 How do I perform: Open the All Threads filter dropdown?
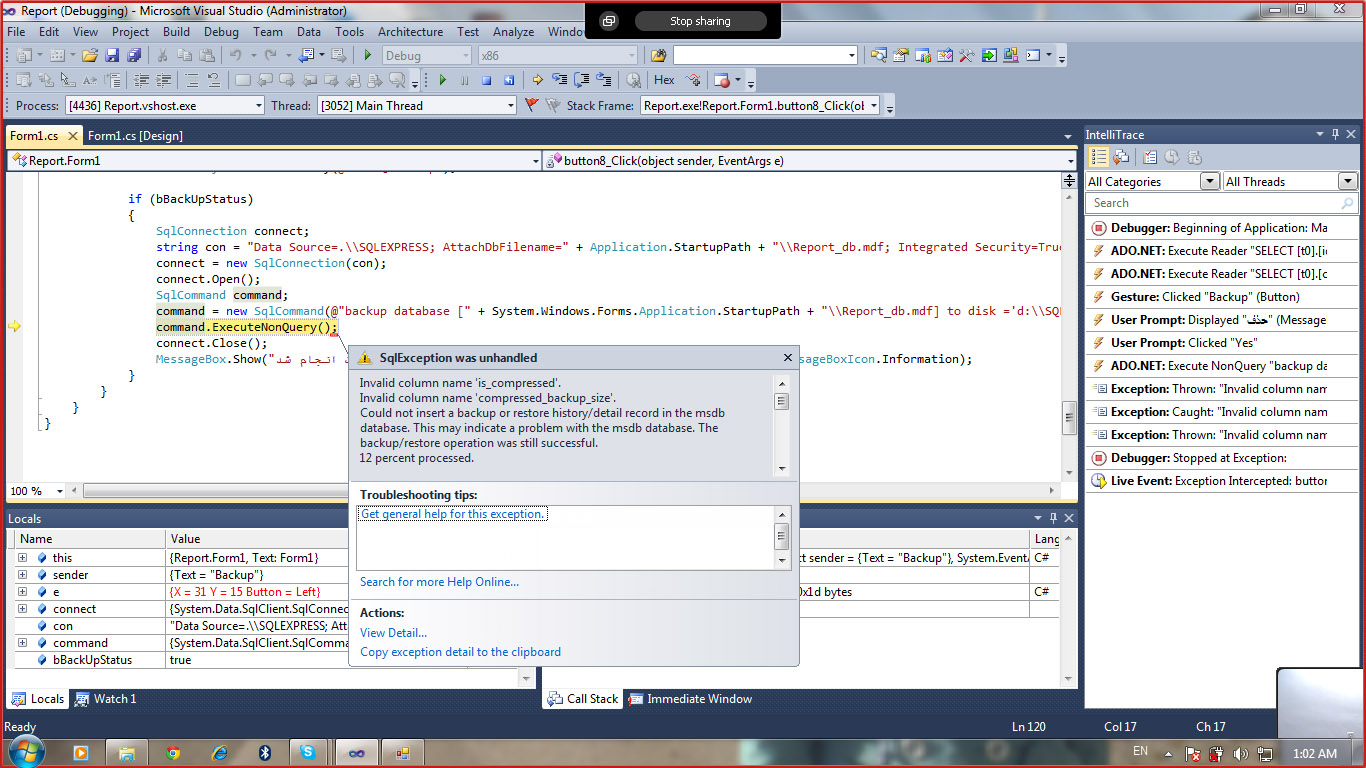click(1347, 181)
